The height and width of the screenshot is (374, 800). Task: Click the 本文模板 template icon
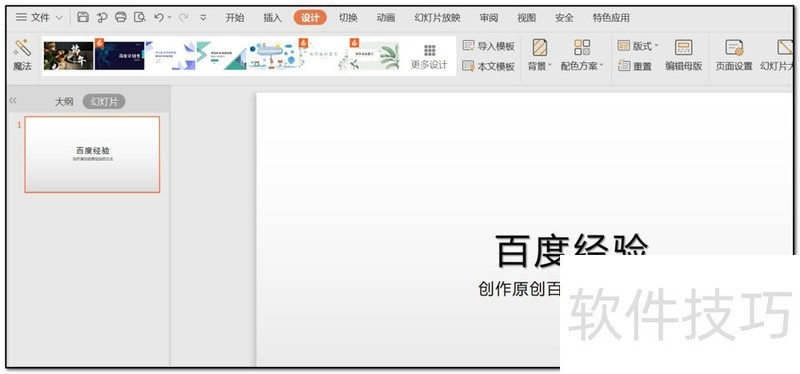468,66
